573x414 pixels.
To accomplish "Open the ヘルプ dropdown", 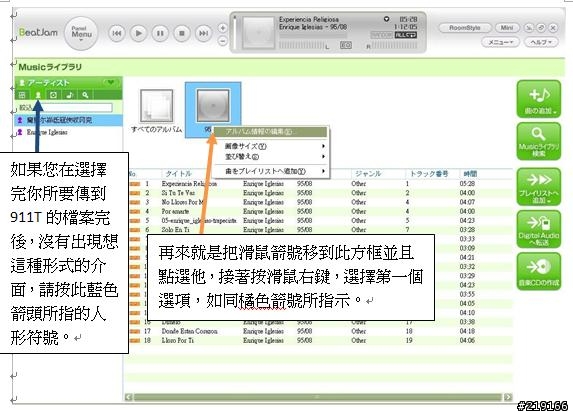I will pyautogui.click(x=541, y=42).
